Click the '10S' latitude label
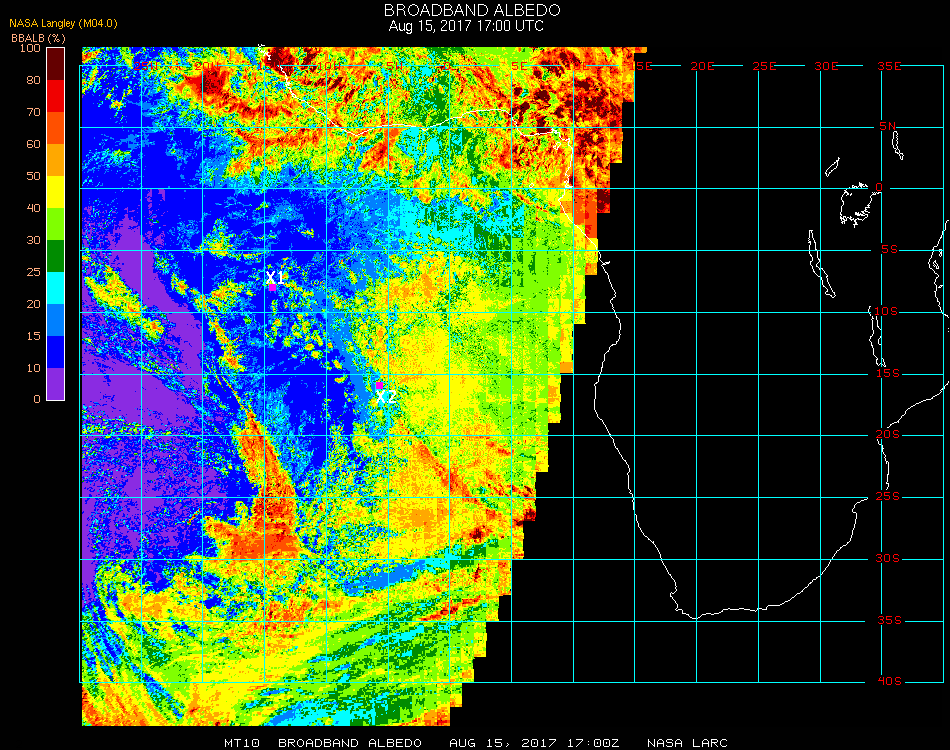 coord(886,311)
